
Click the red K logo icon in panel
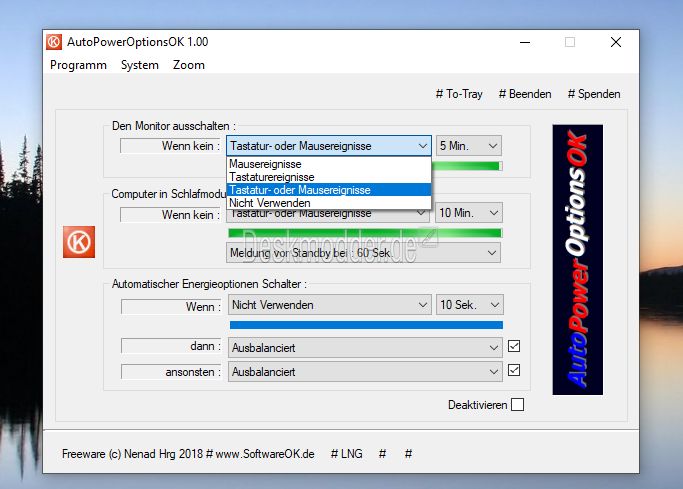tap(79, 242)
